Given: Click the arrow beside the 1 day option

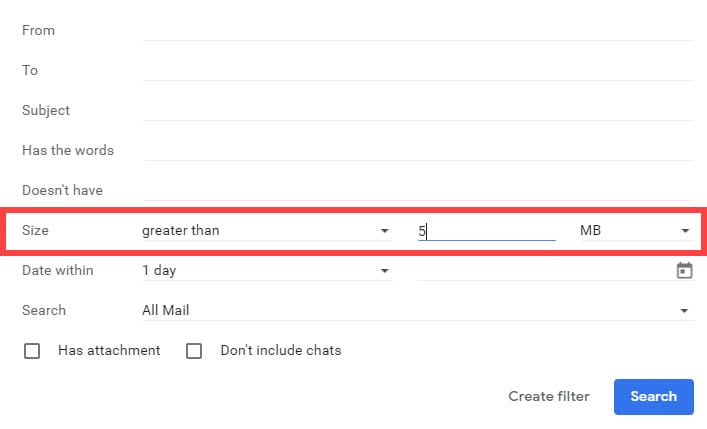Looking at the screenshot, I should (x=384, y=271).
